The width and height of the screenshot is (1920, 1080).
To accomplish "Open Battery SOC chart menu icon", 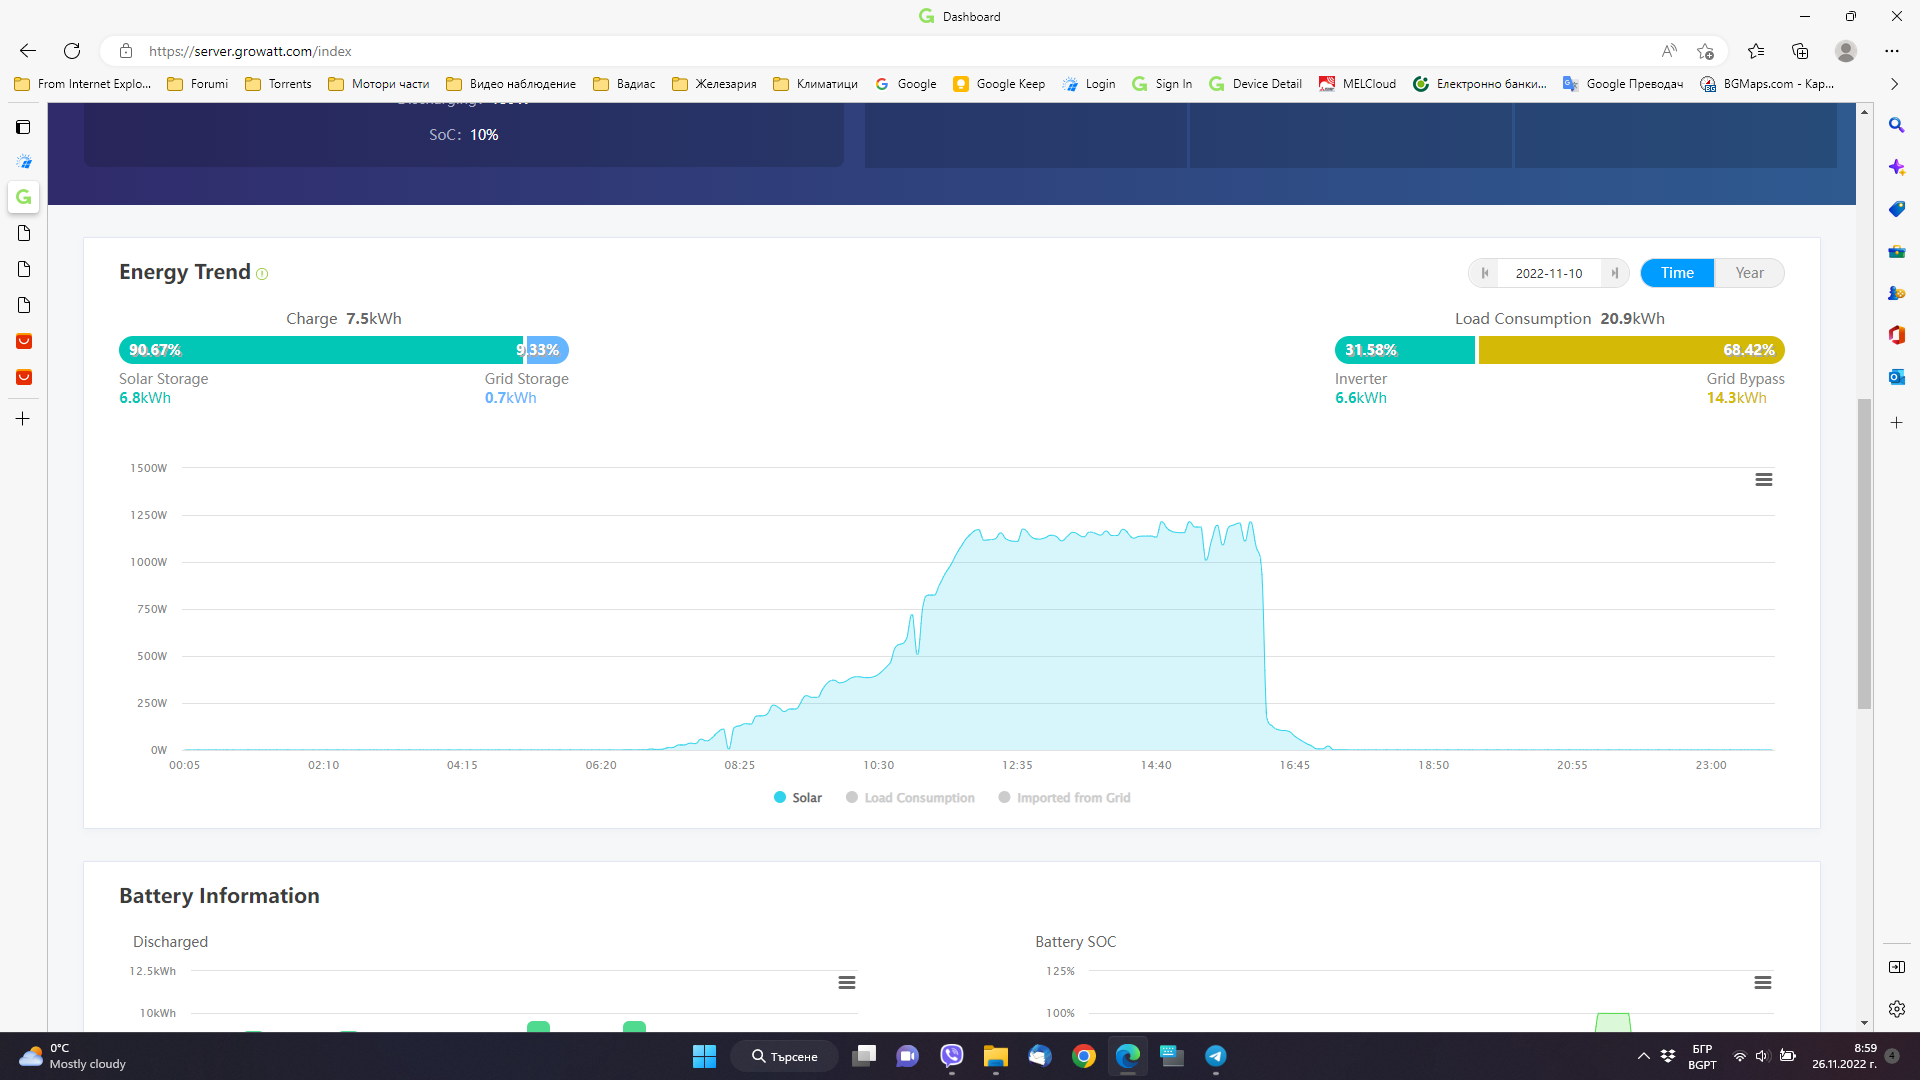I will pyautogui.click(x=1763, y=983).
